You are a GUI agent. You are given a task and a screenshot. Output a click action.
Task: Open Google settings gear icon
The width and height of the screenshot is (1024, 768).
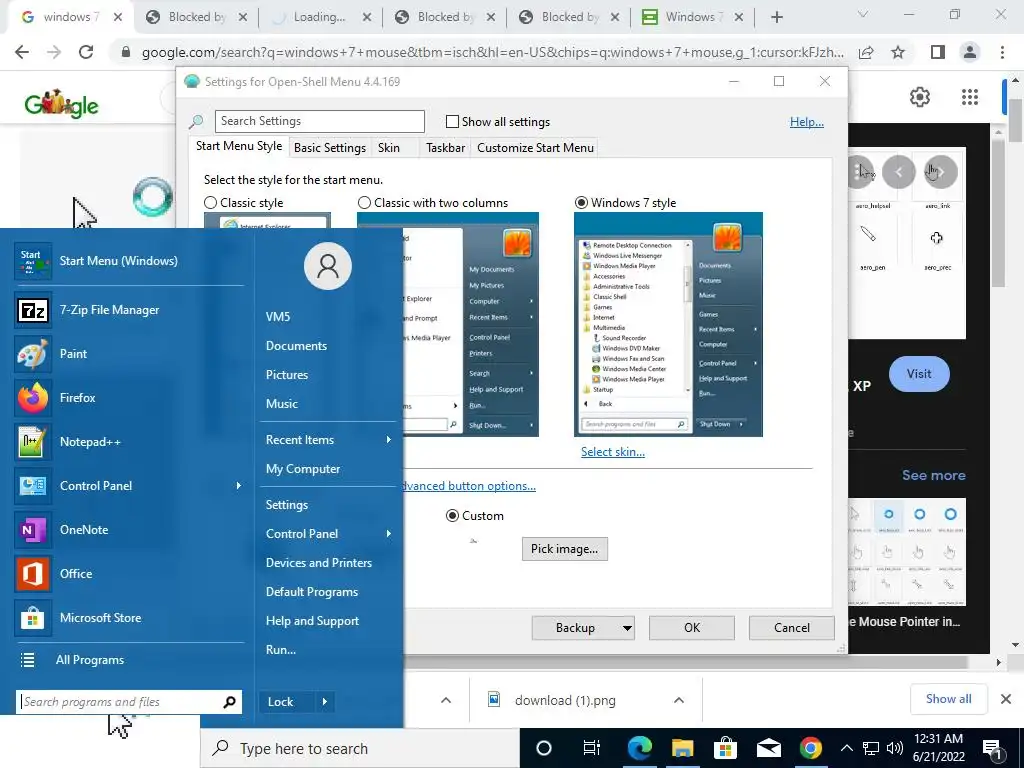coord(920,97)
